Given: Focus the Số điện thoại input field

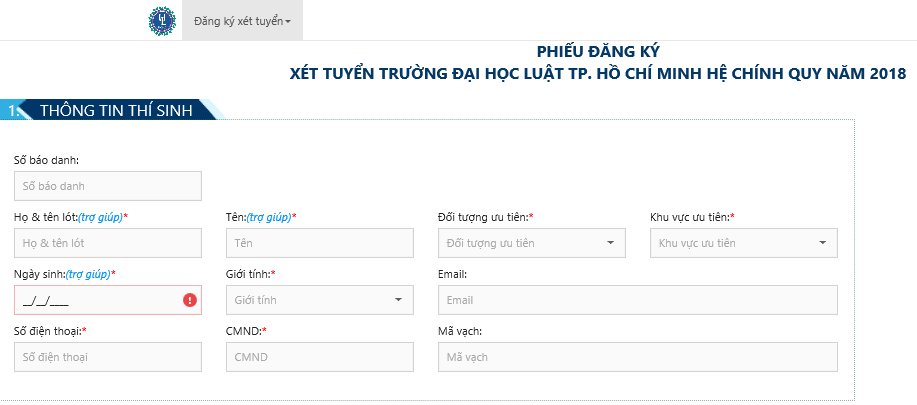Looking at the screenshot, I should tap(108, 357).
